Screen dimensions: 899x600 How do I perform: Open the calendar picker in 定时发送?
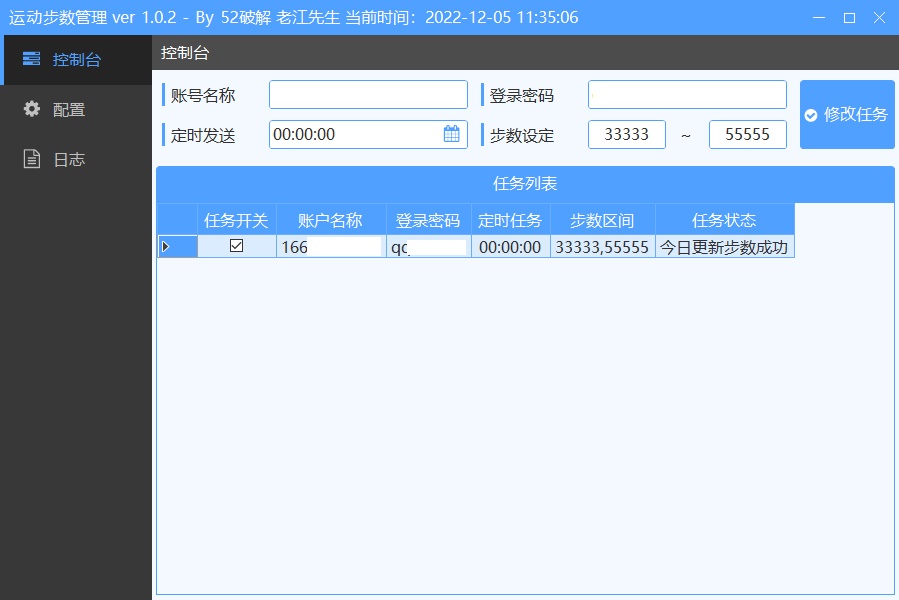click(x=451, y=134)
